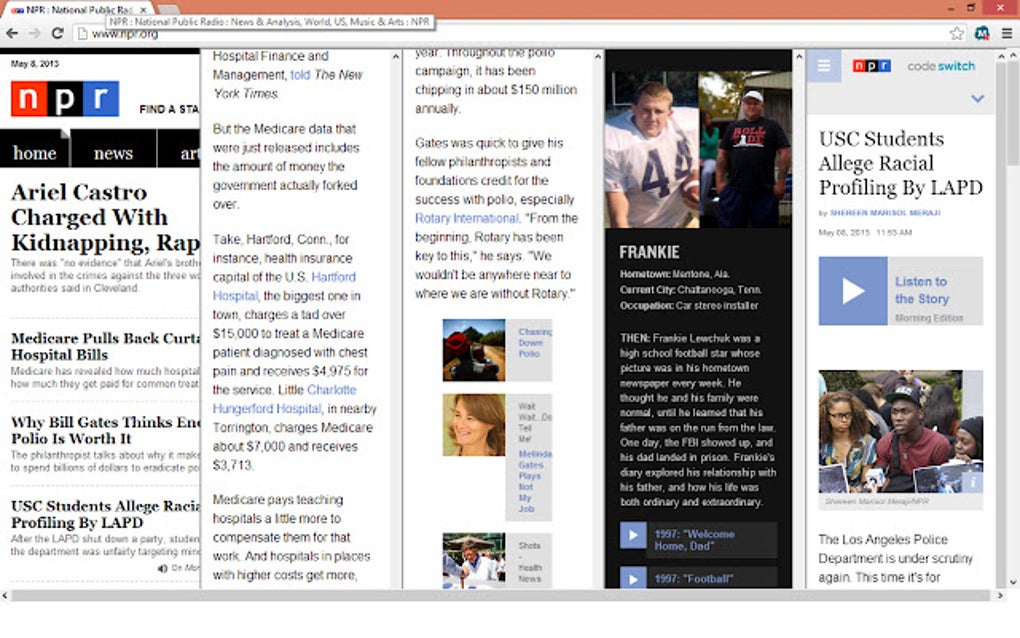Switch to the 'news' navigation tab
The width and height of the screenshot is (1020, 638).
tap(112, 152)
